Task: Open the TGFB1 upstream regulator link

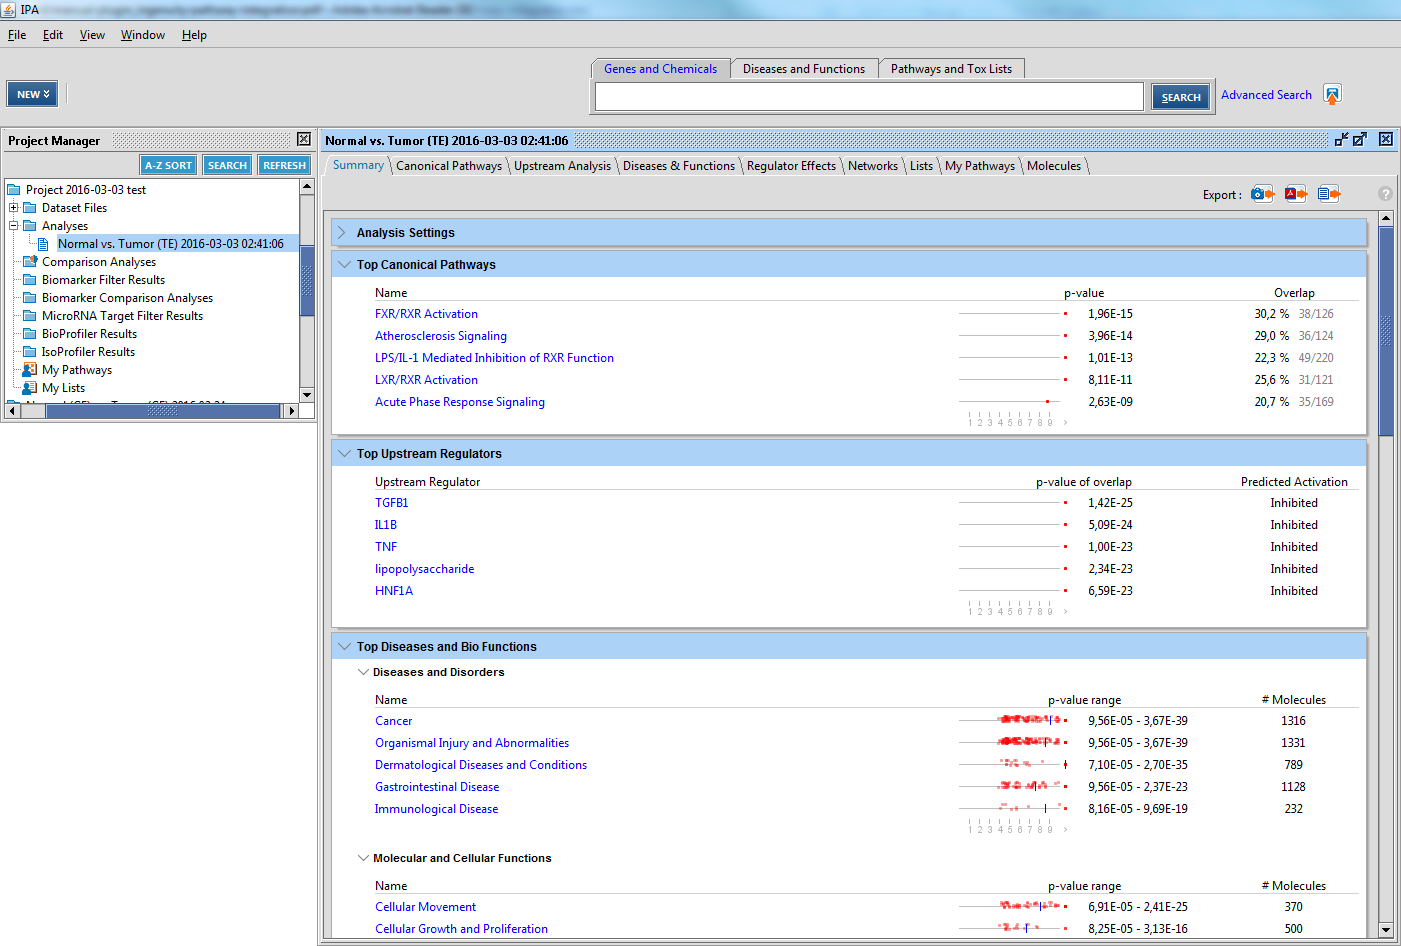Action: [x=392, y=503]
